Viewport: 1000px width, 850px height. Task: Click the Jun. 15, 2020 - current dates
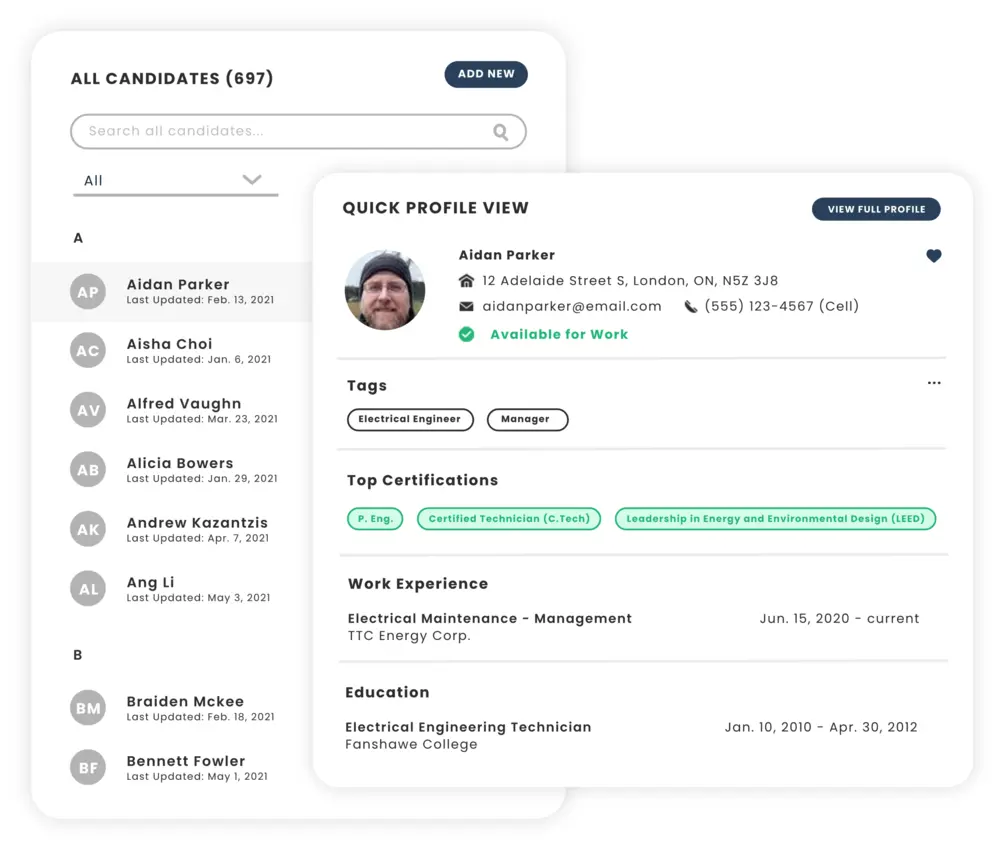click(x=839, y=619)
